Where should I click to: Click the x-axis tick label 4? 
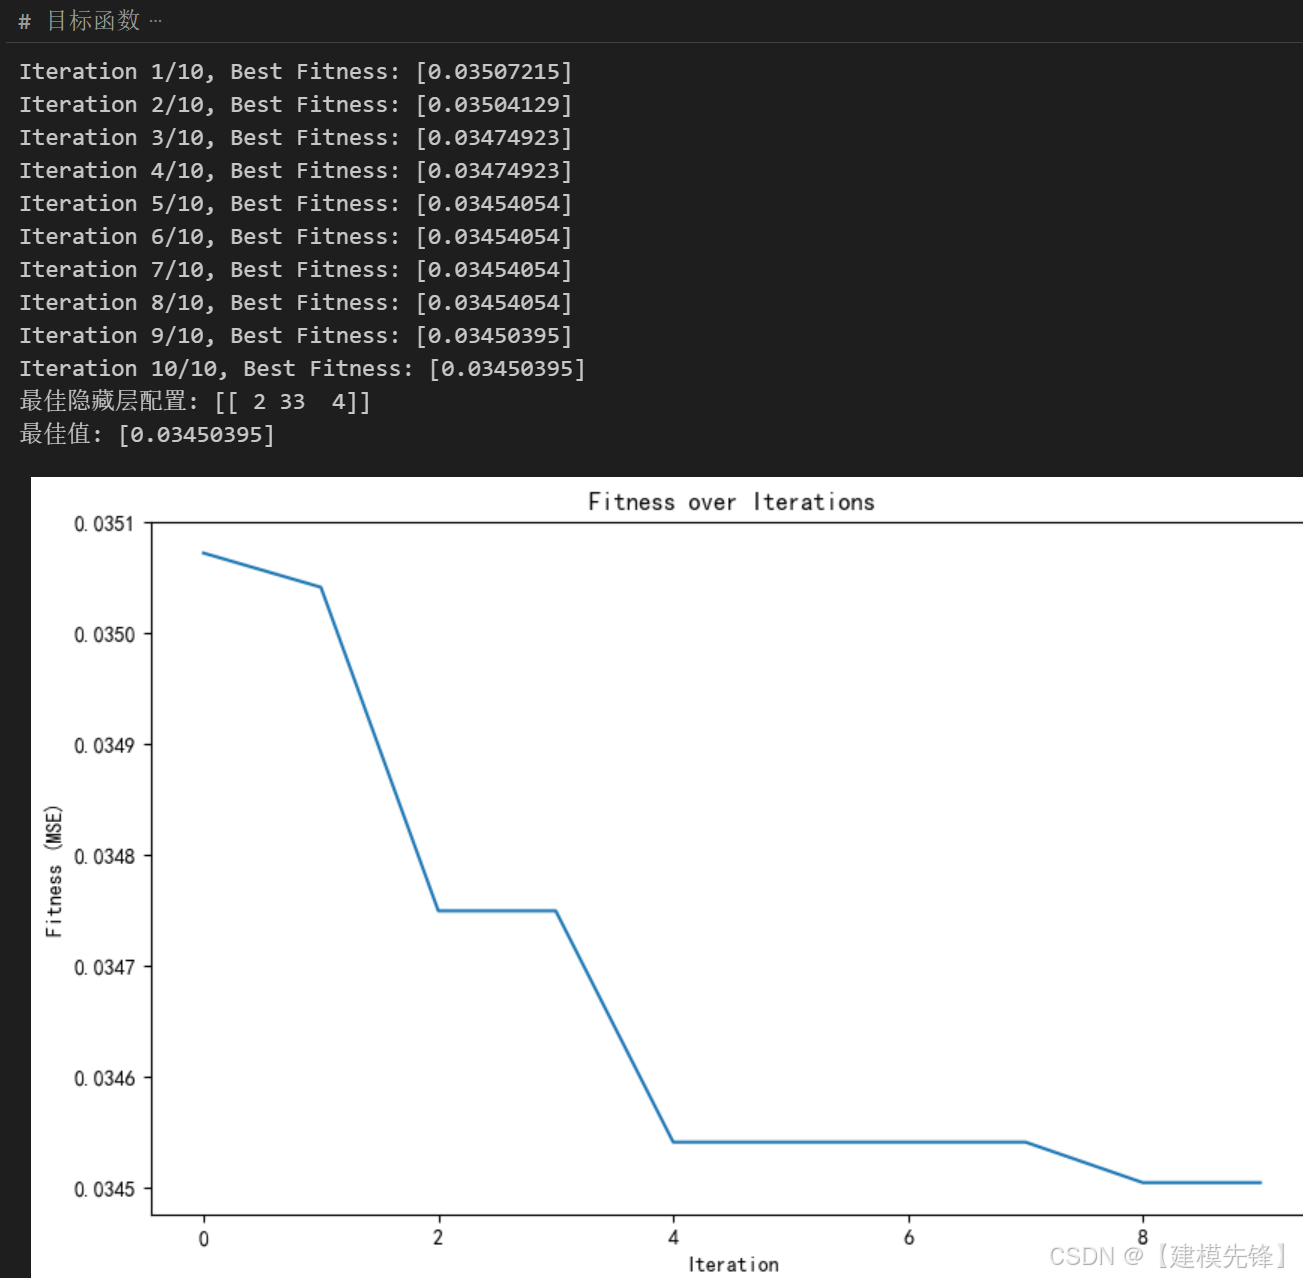(x=673, y=1238)
